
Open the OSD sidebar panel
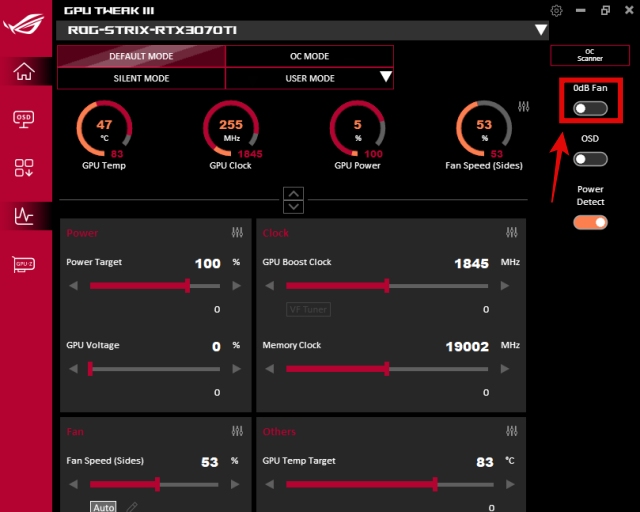(24, 119)
